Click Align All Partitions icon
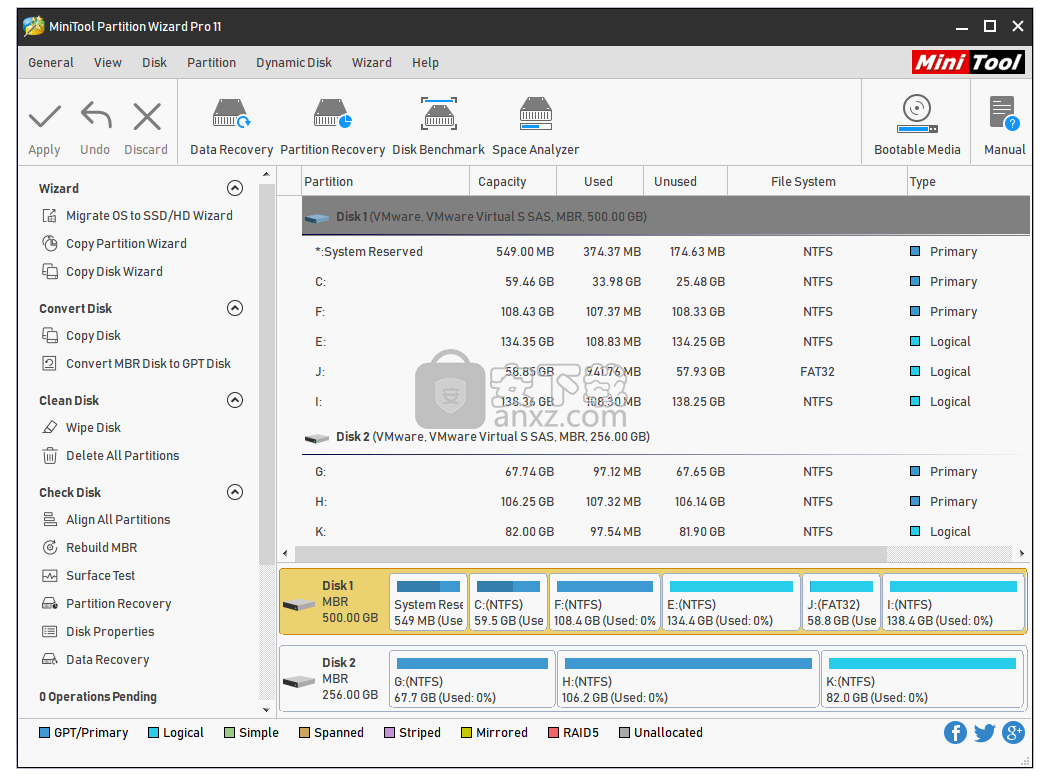The width and height of the screenshot is (1046, 781). 49,520
